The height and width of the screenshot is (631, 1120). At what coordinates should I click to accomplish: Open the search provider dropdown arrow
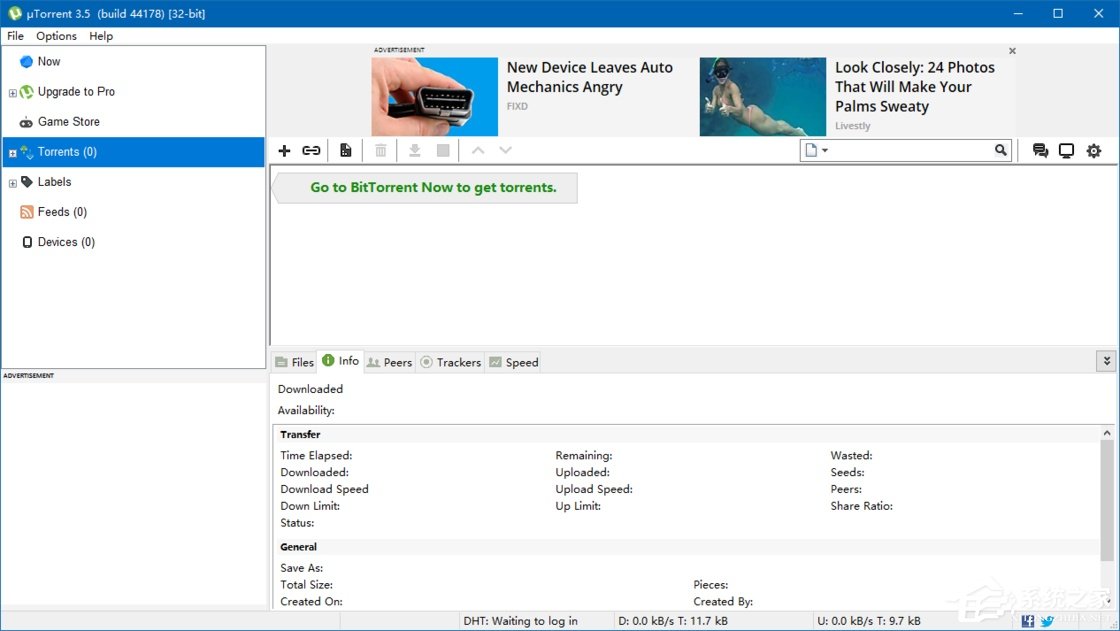pos(825,151)
